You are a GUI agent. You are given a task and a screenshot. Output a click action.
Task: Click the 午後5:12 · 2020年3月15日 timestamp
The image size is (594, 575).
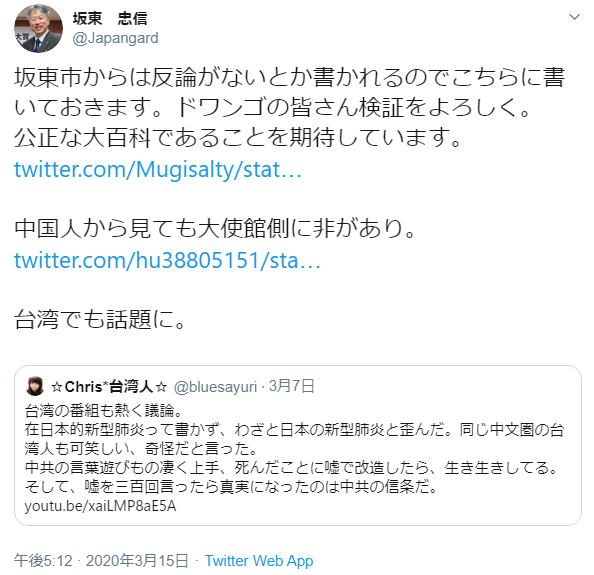[101, 561]
